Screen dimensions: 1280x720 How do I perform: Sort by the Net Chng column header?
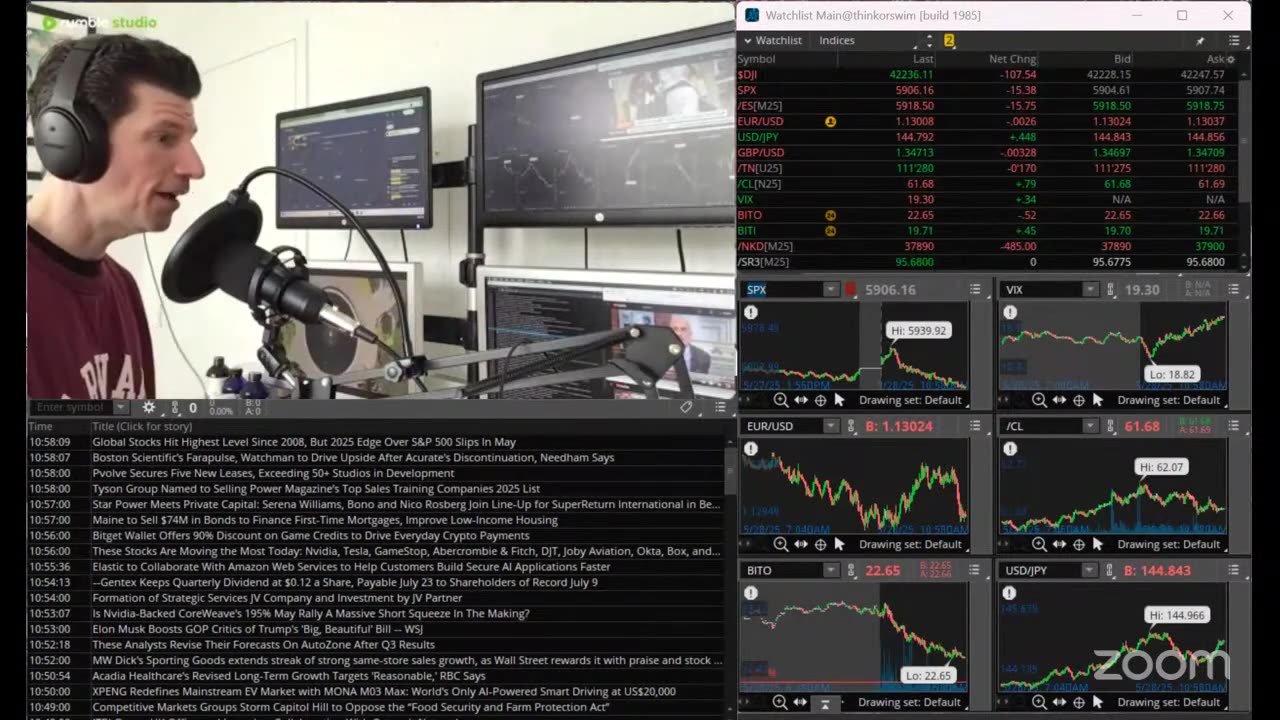click(x=1012, y=59)
